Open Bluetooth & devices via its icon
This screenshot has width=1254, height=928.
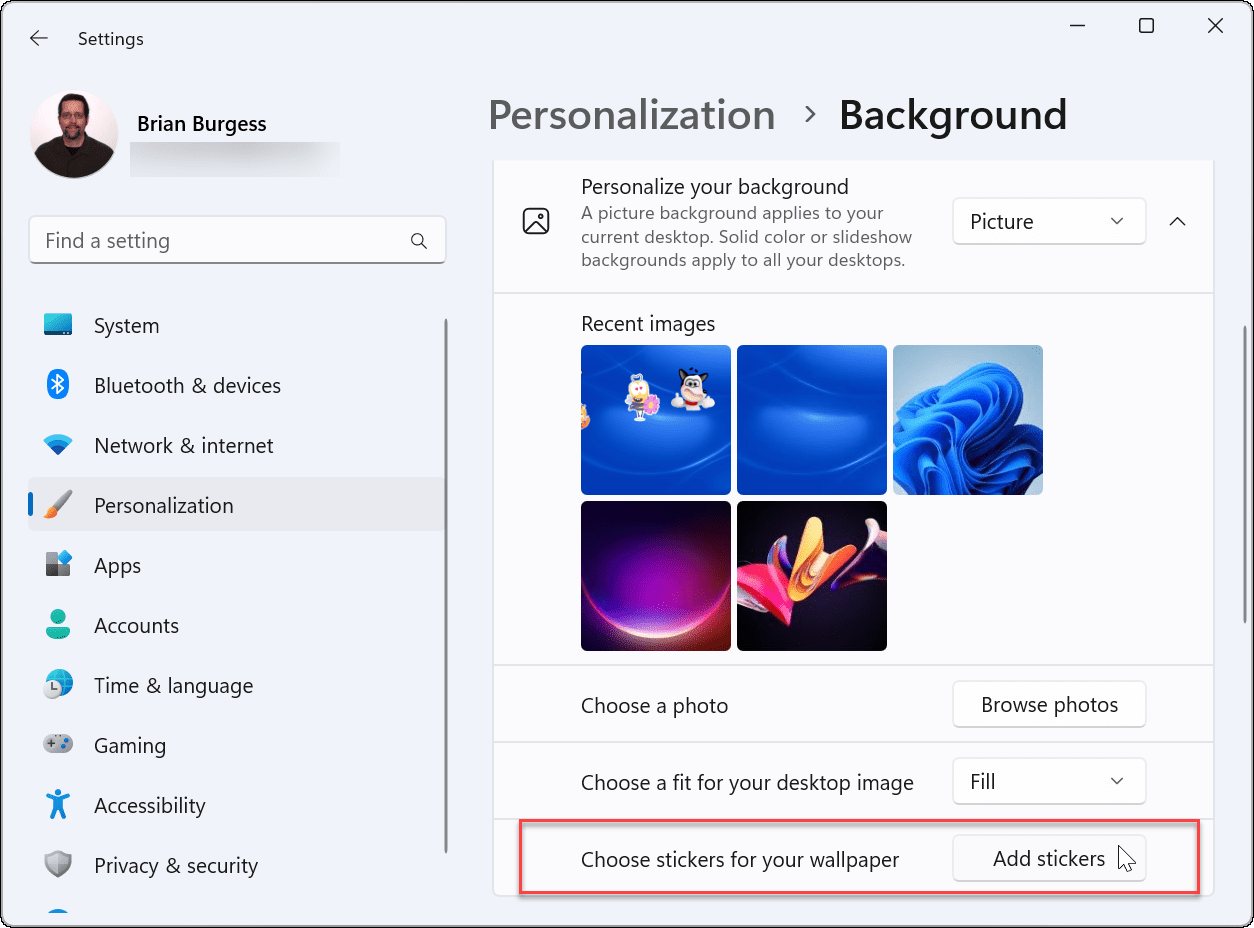[58, 385]
